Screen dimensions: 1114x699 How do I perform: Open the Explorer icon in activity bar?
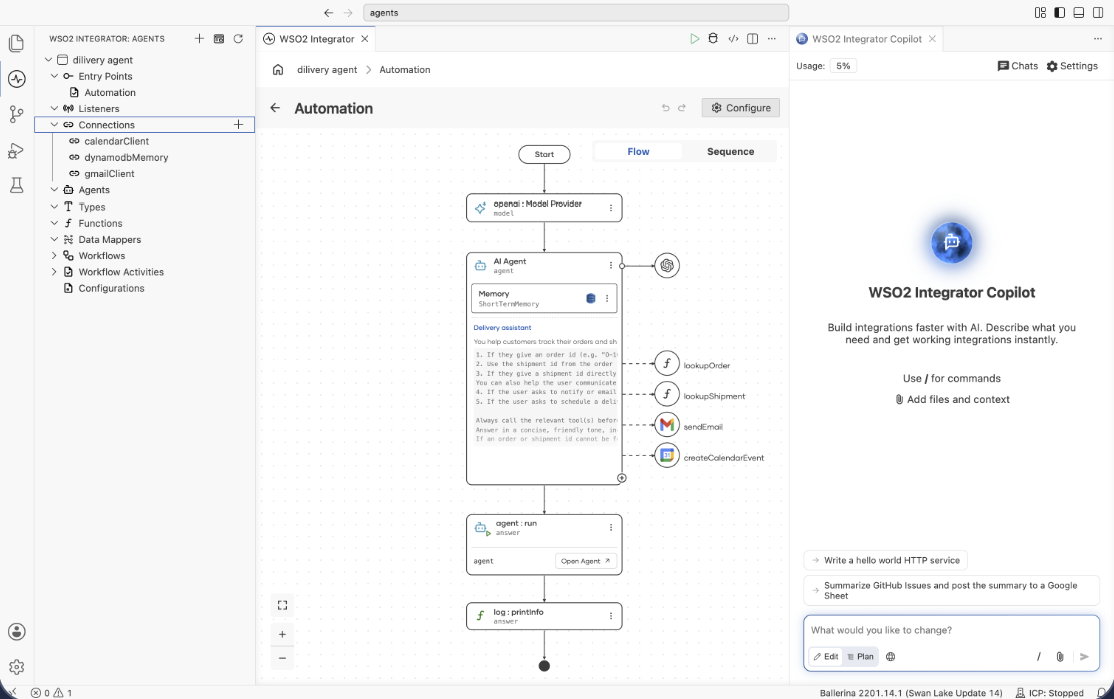pos(16,43)
